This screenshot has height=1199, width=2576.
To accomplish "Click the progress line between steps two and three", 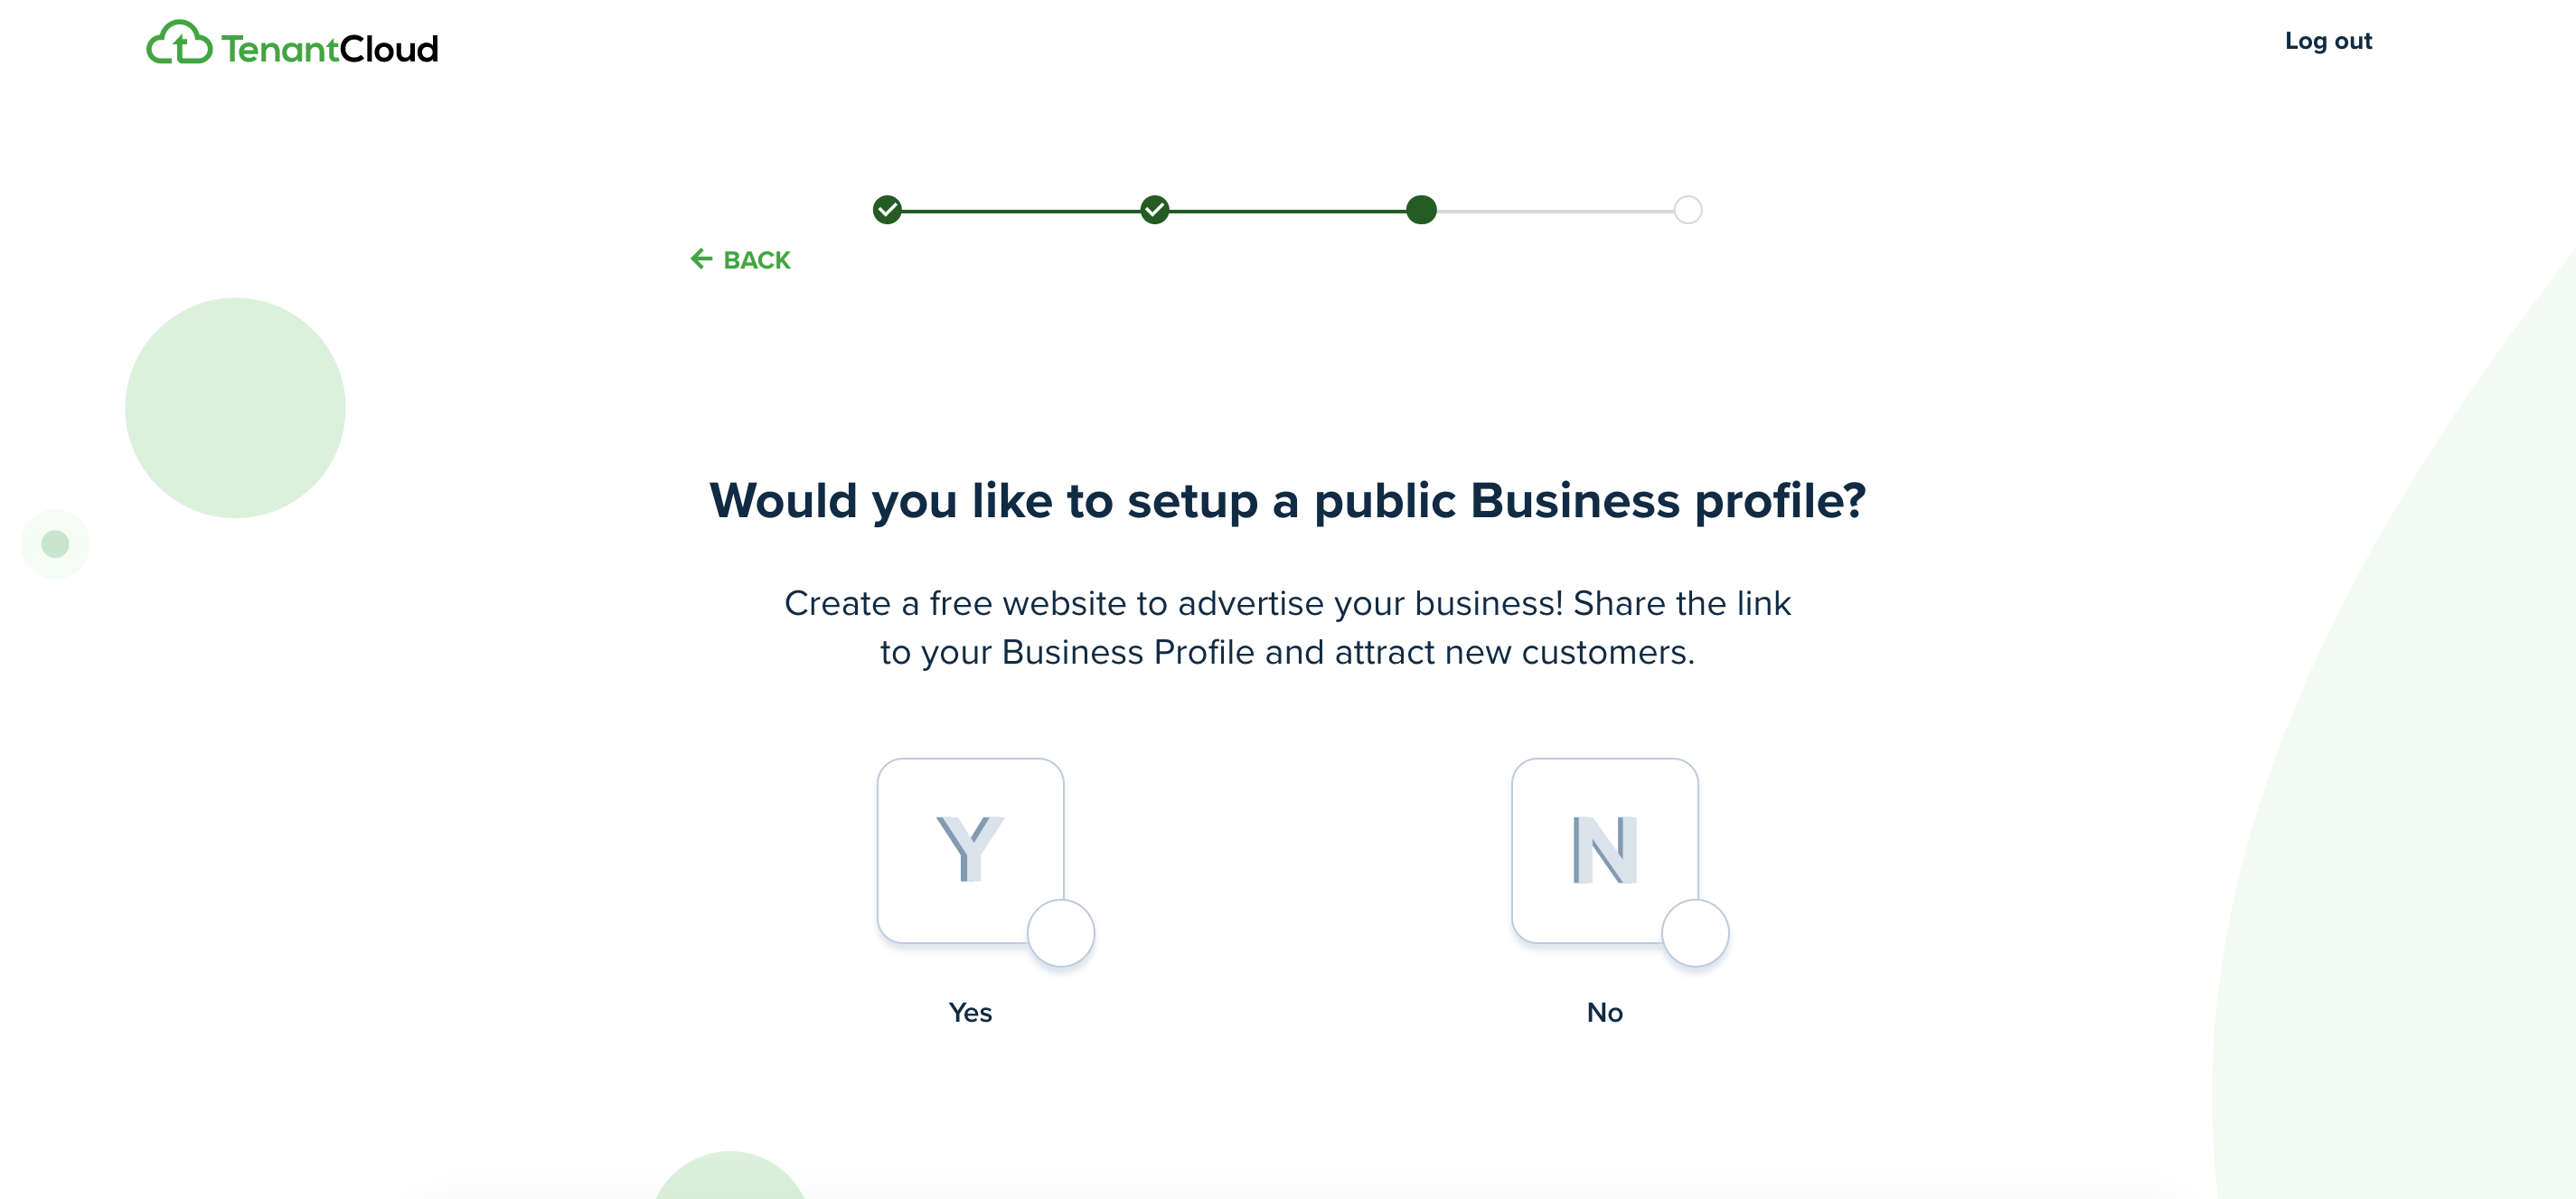I will click(x=1288, y=211).
